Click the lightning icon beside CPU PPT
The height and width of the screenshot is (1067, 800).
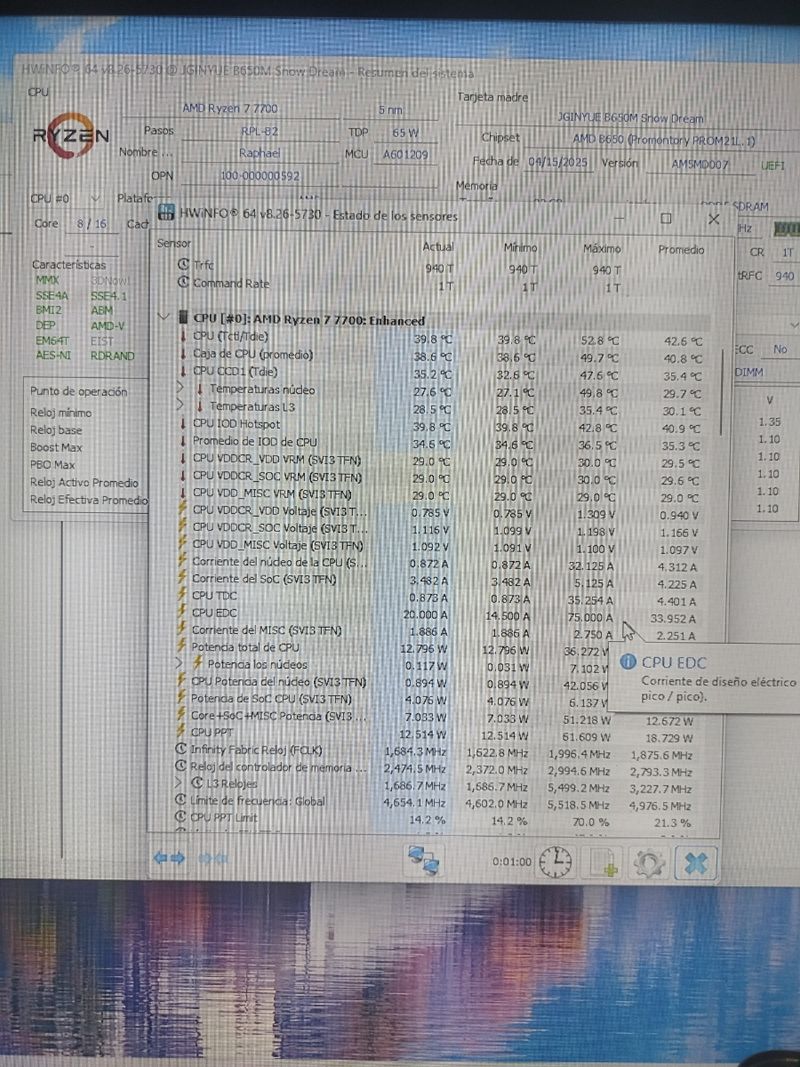click(181, 732)
